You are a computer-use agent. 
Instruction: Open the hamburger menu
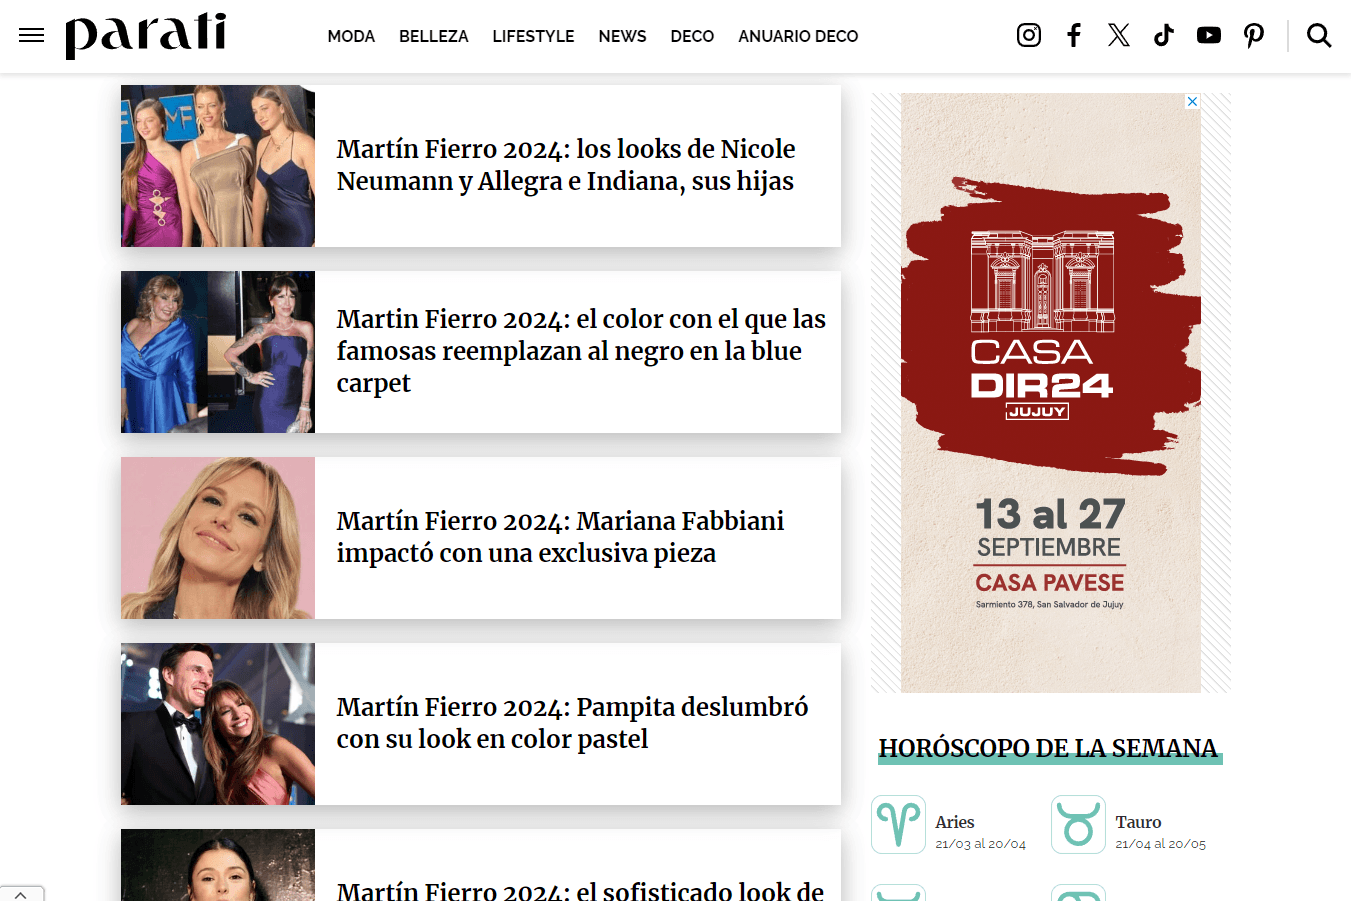coord(32,36)
